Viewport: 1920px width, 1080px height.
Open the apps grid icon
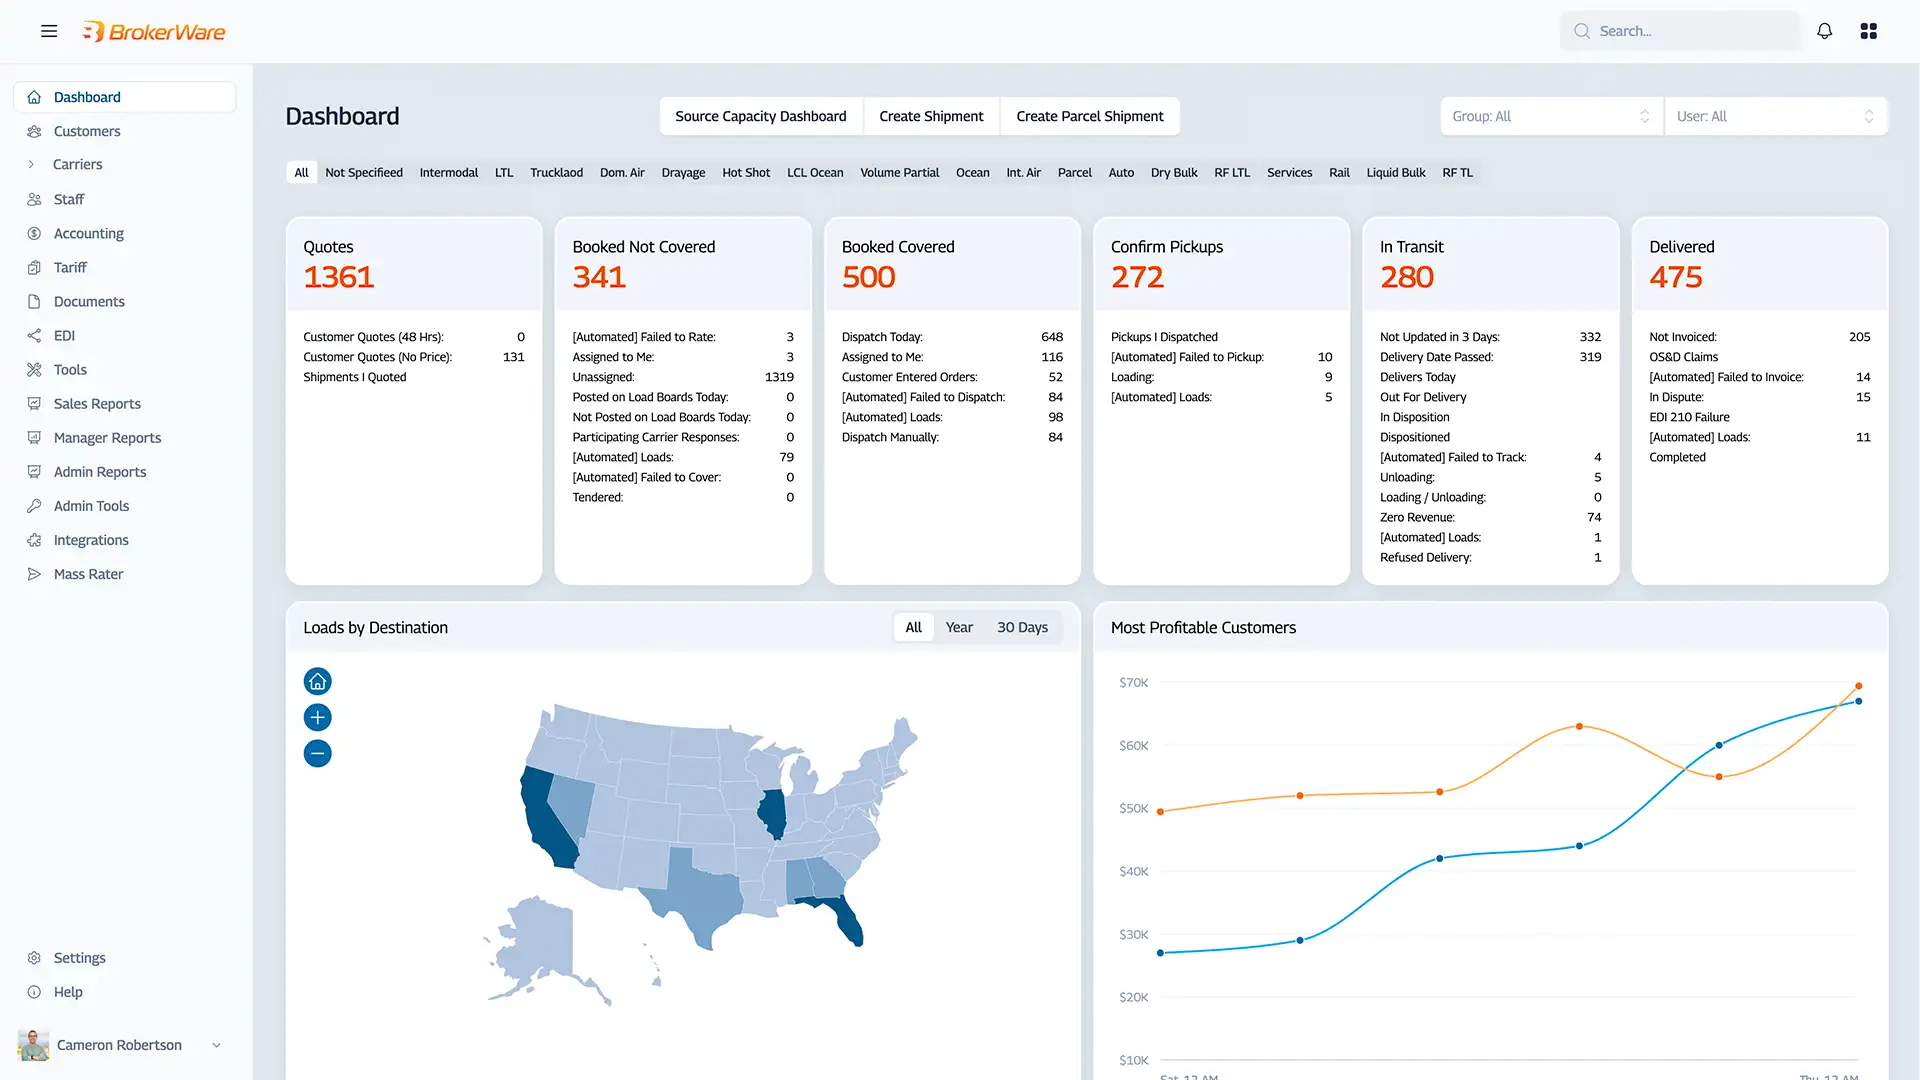coord(1868,31)
